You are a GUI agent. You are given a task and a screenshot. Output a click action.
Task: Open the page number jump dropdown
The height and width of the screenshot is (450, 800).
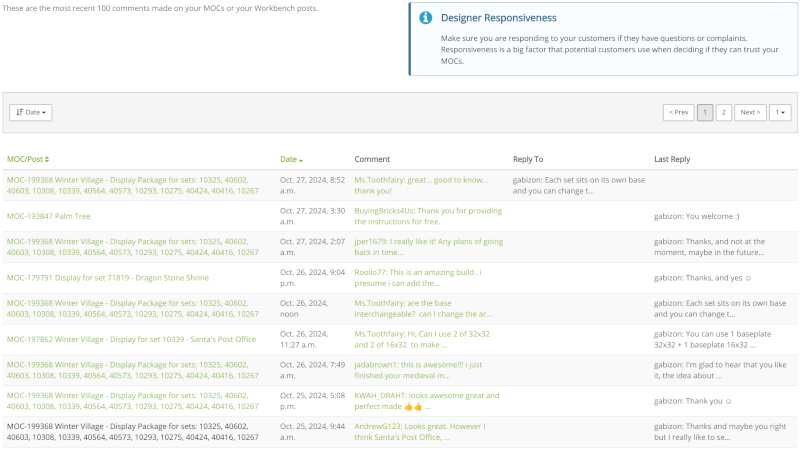click(779, 112)
